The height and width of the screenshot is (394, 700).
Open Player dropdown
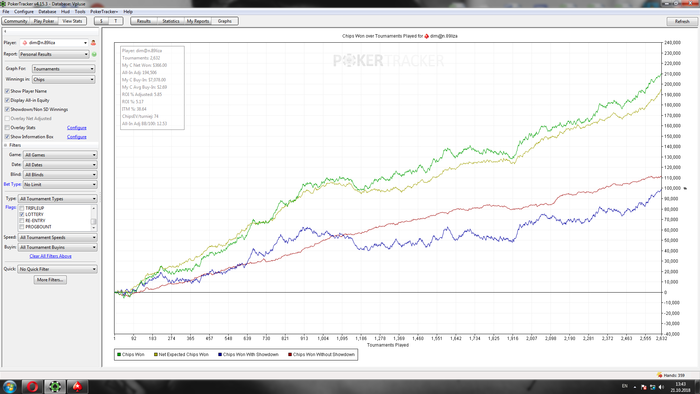tap(54, 43)
